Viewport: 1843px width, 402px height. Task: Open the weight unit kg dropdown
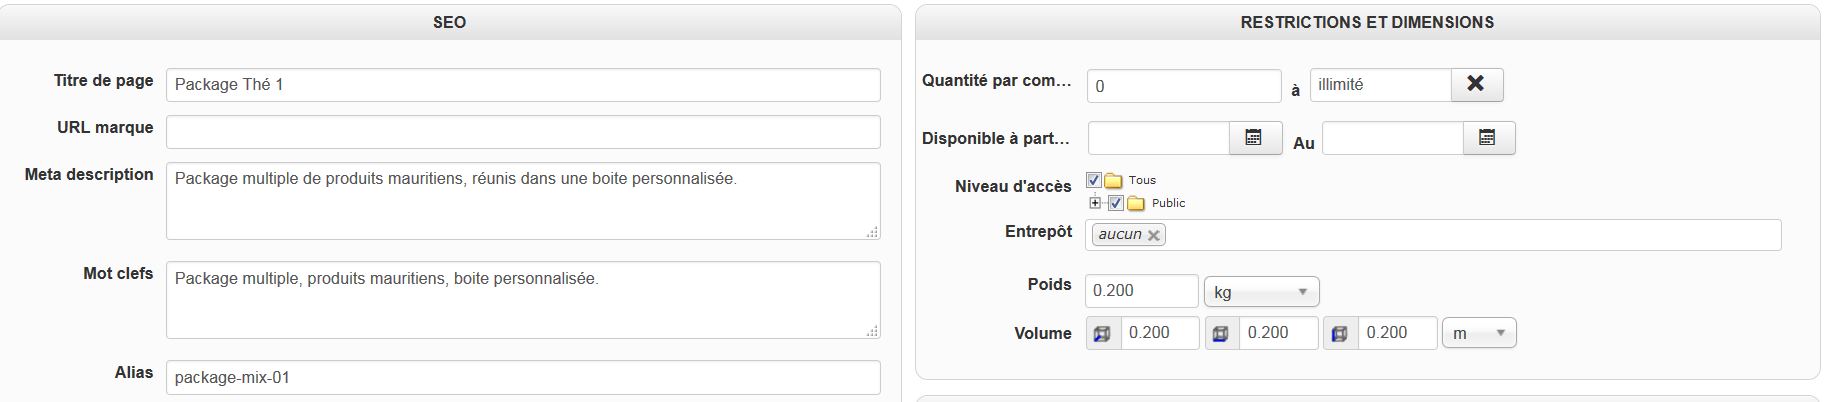(1261, 292)
